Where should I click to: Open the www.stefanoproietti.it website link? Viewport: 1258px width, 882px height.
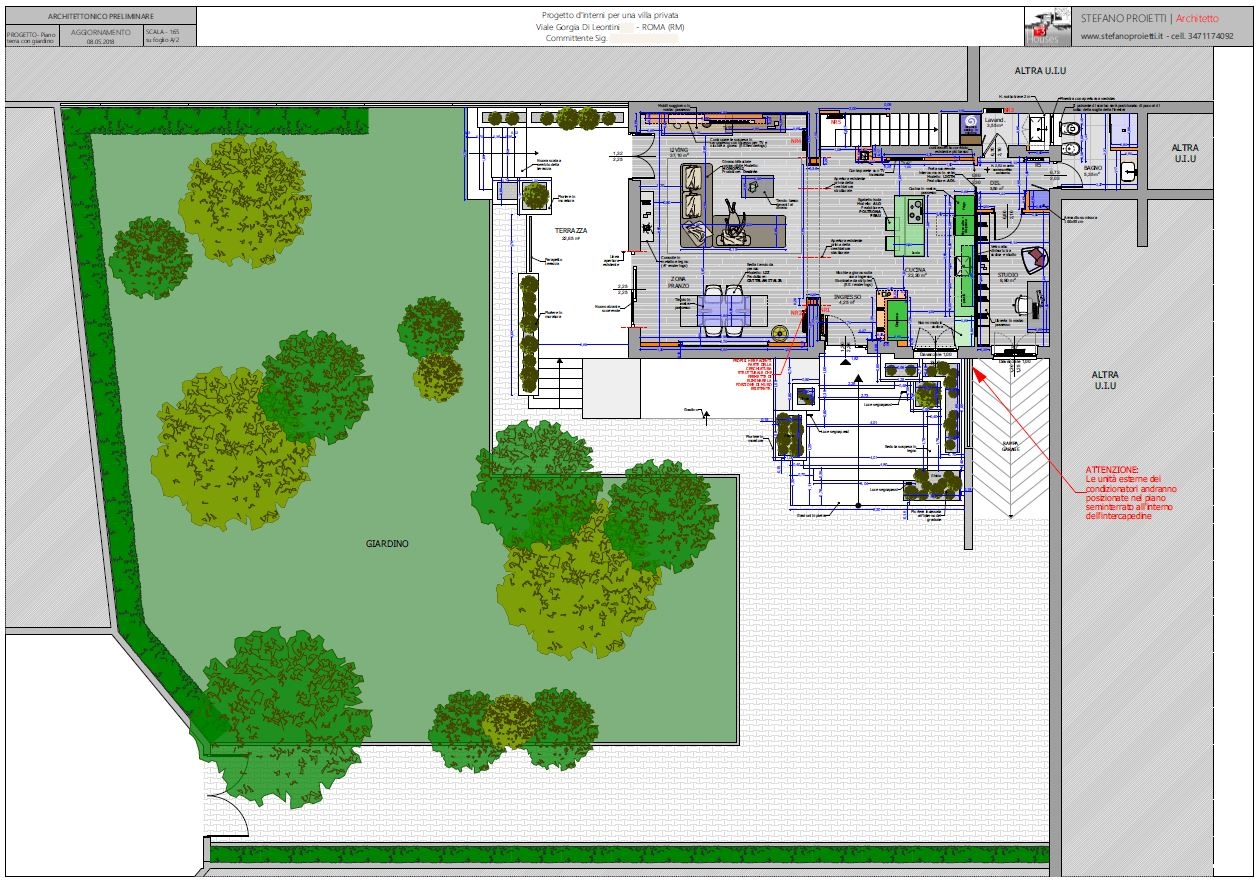click(1124, 36)
